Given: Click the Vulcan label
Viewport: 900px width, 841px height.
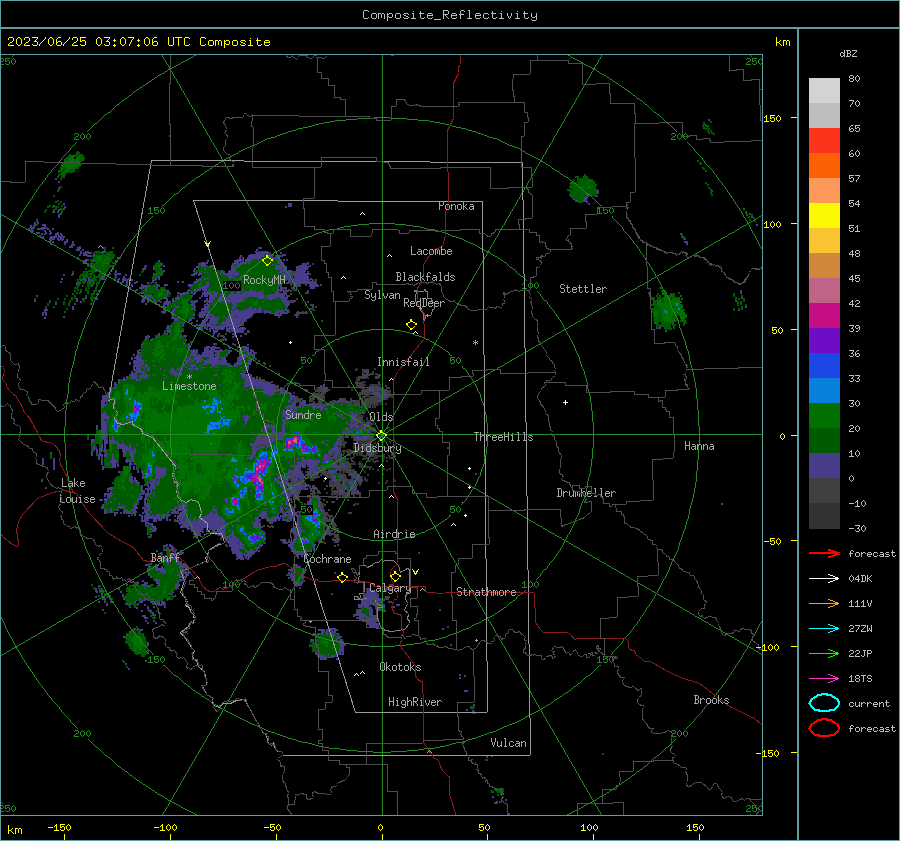Looking at the screenshot, I should click(508, 743).
